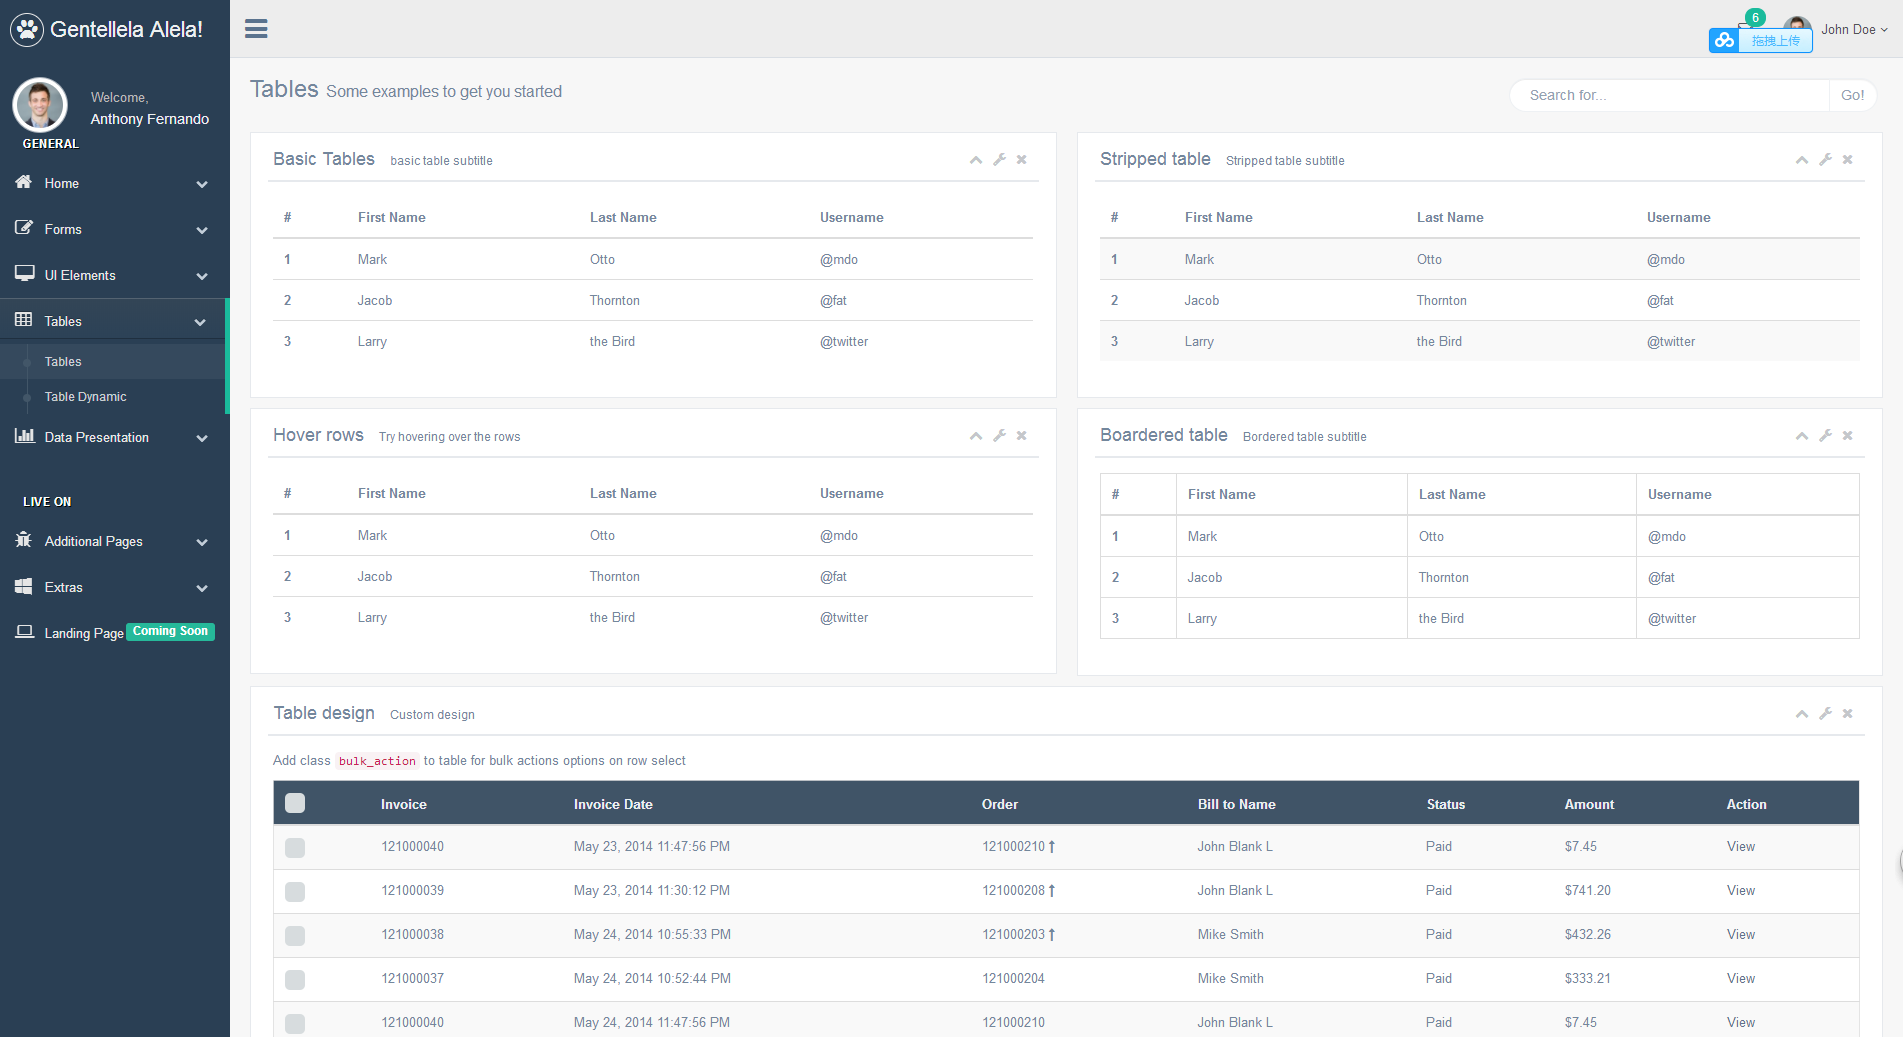This screenshot has width=1903, height=1037.
Task: Click the Landing Page laptop icon
Action: pyautogui.click(x=24, y=632)
